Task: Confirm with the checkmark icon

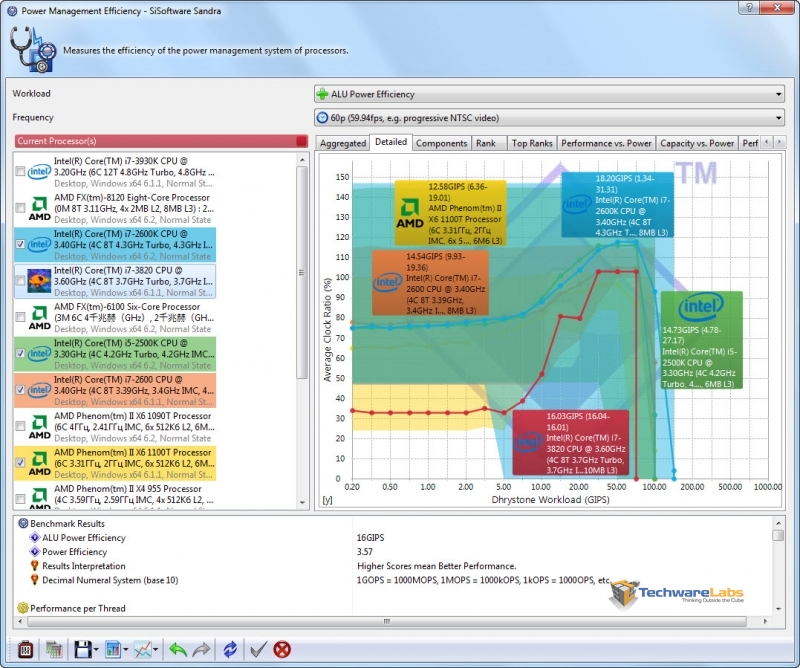Action: coord(258,649)
